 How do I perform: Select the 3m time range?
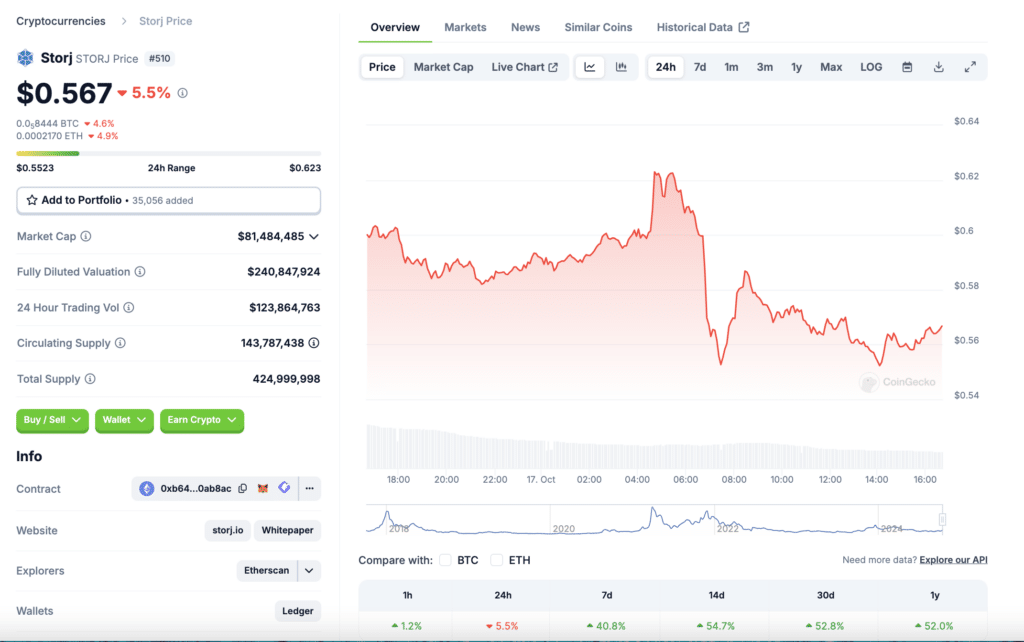[765, 67]
